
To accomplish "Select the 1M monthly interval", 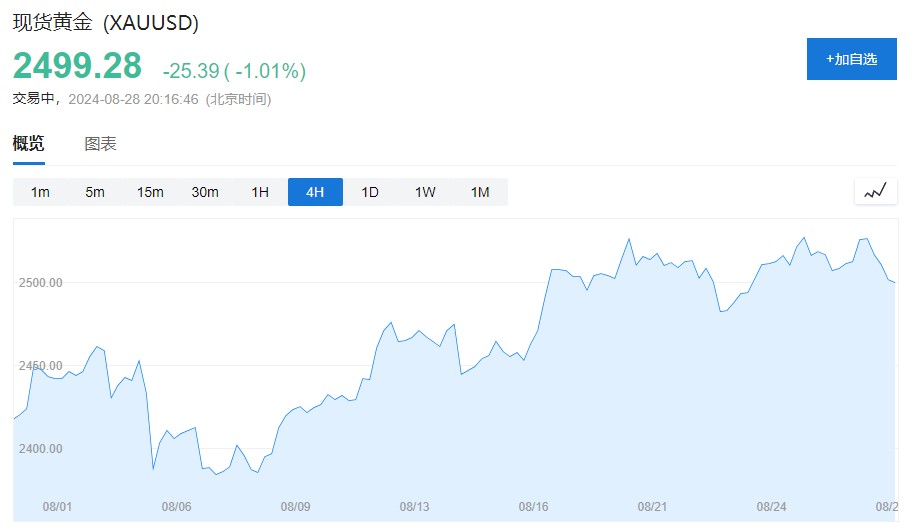I will (480, 192).
